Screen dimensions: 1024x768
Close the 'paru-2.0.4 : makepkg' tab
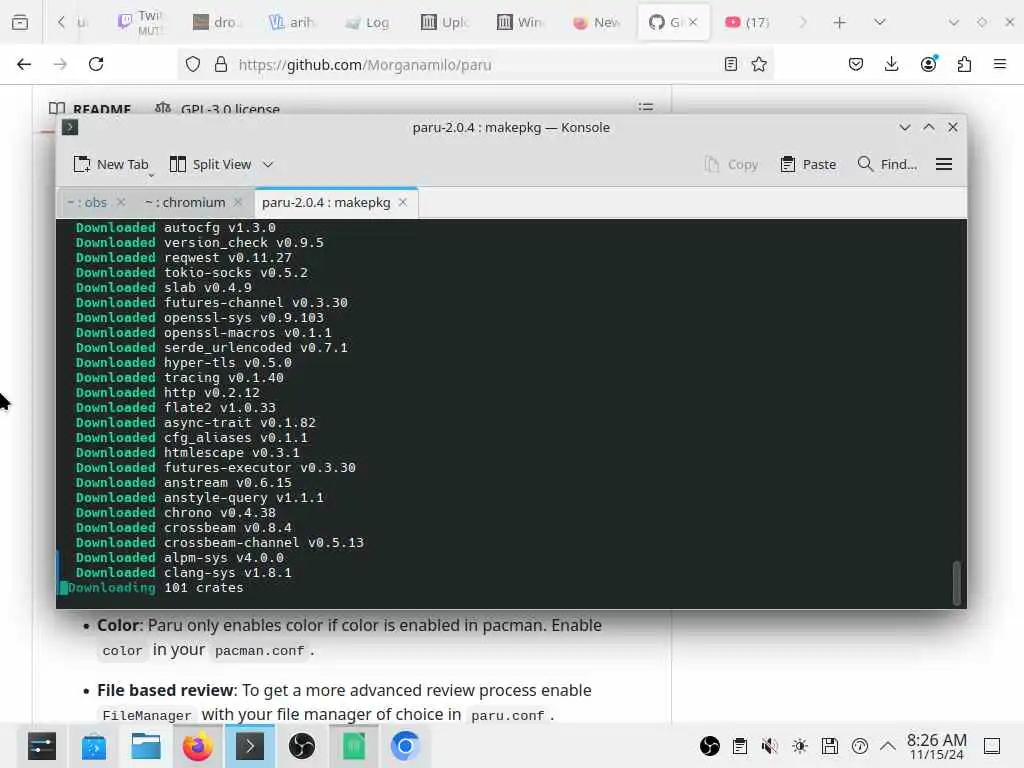(403, 202)
